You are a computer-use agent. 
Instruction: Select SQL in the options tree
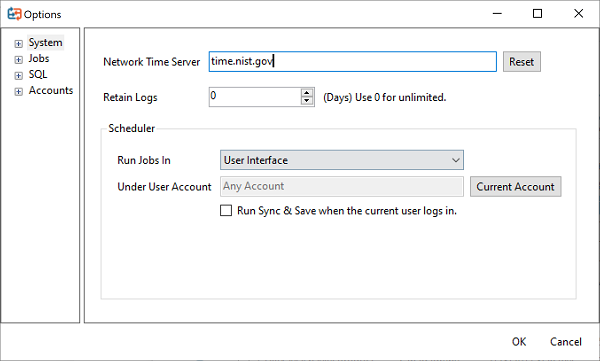38,75
